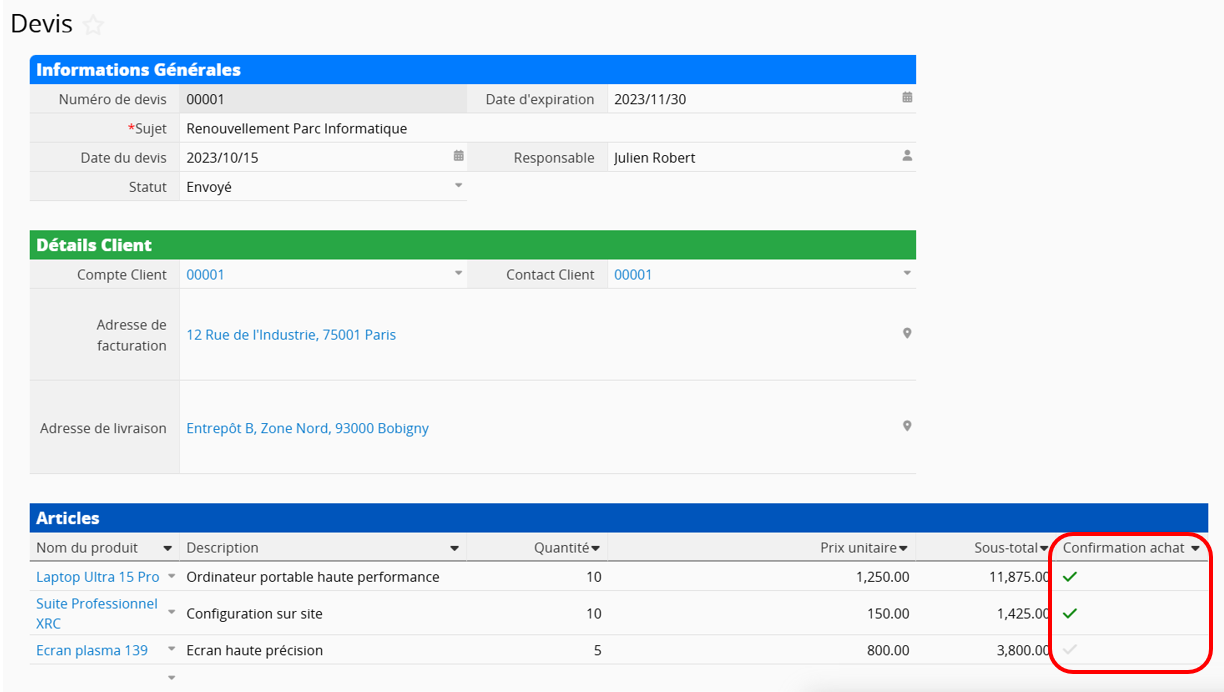Image resolution: width=1224 pixels, height=692 pixels.
Task: Open Prix unitaire column arrow
Action: 903,548
